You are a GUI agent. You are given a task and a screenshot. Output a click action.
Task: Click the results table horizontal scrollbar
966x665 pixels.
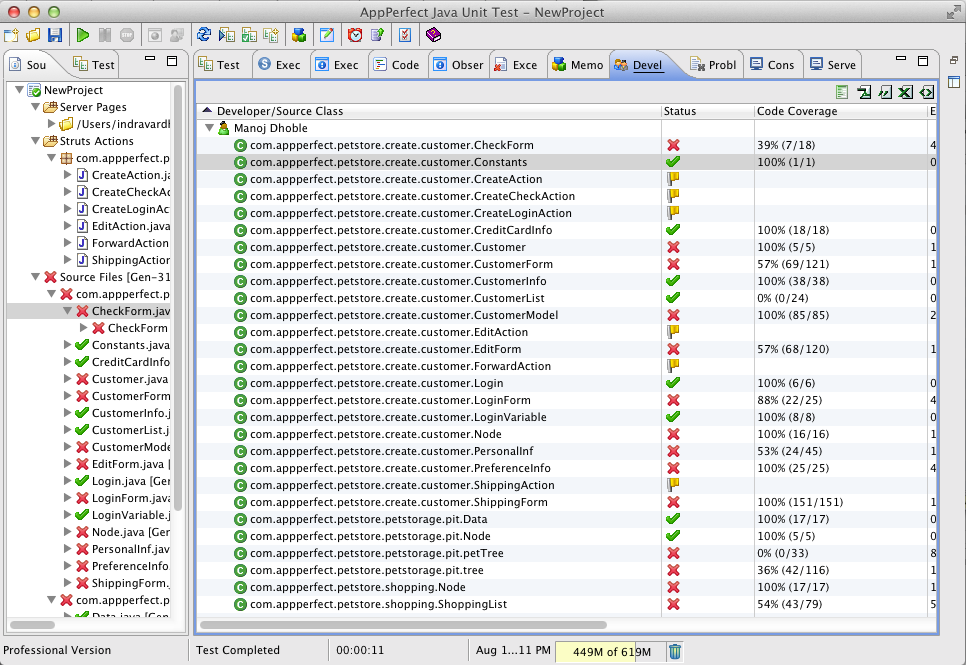pyautogui.click(x=403, y=625)
